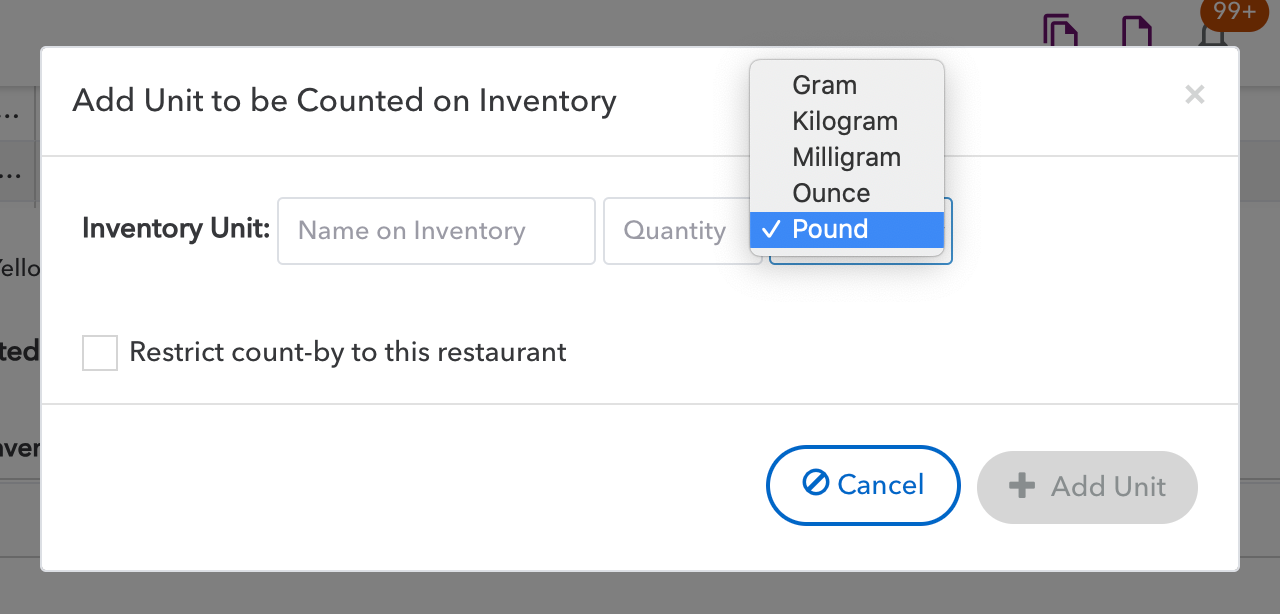Image resolution: width=1280 pixels, height=614 pixels.
Task: Click the single document icon in header
Action: (1137, 30)
